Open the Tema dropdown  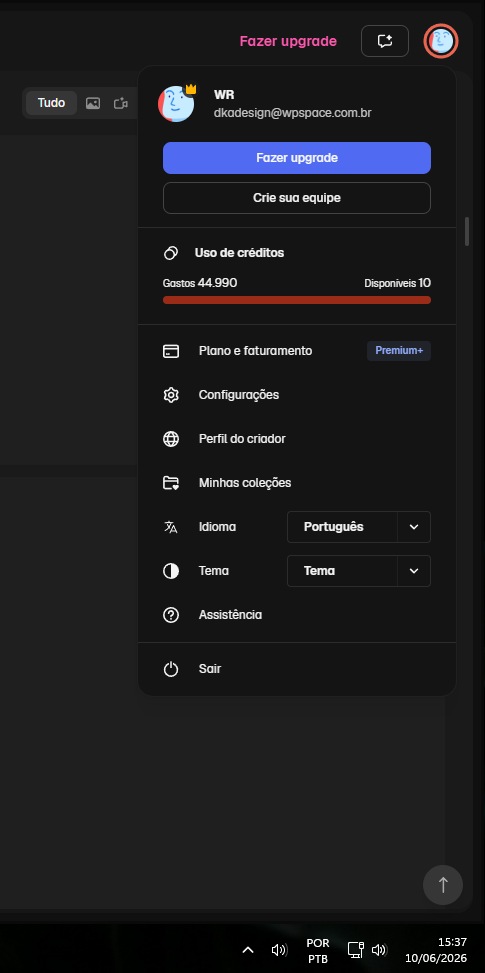coord(358,571)
